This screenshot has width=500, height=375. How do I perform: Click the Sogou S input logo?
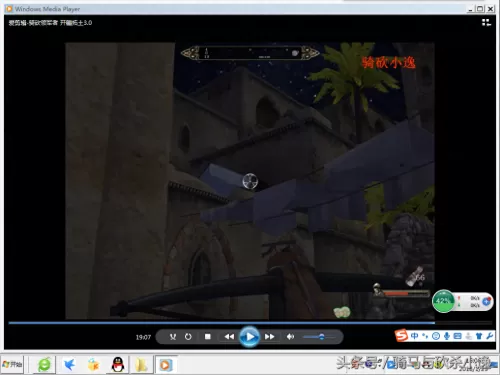pos(401,336)
